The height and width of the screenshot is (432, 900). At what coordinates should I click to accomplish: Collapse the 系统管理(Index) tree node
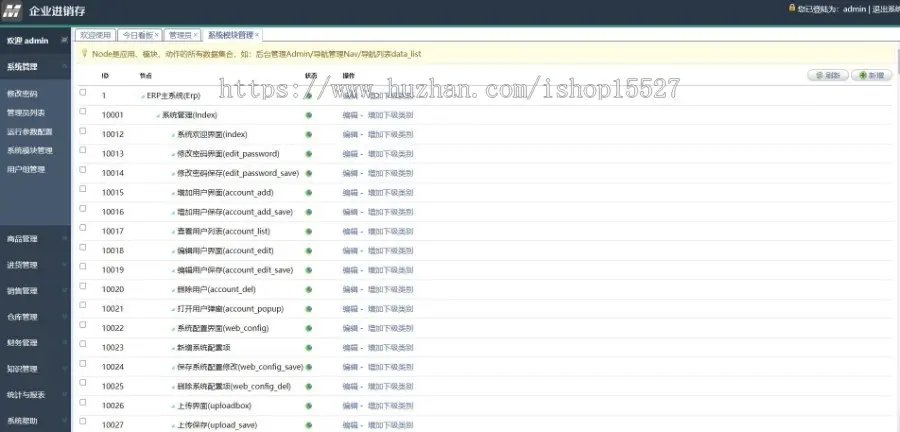coord(158,116)
